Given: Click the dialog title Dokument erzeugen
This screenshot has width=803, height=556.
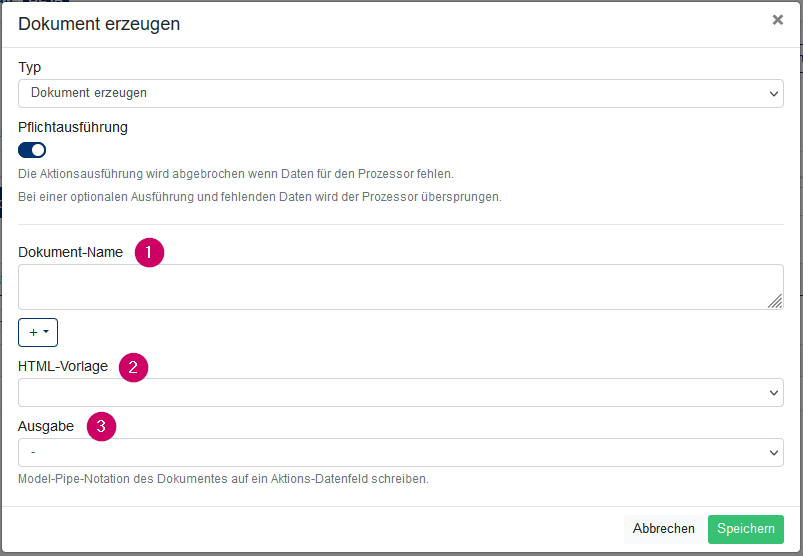Looking at the screenshot, I should click(x=99, y=24).
